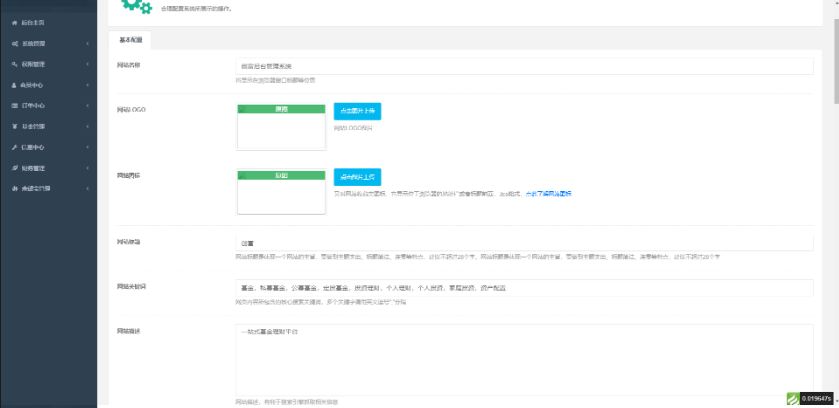This screenshot has width=839, height=408.
Task: Click the 网站标题 input containing 创富
Action: point(524,243)
